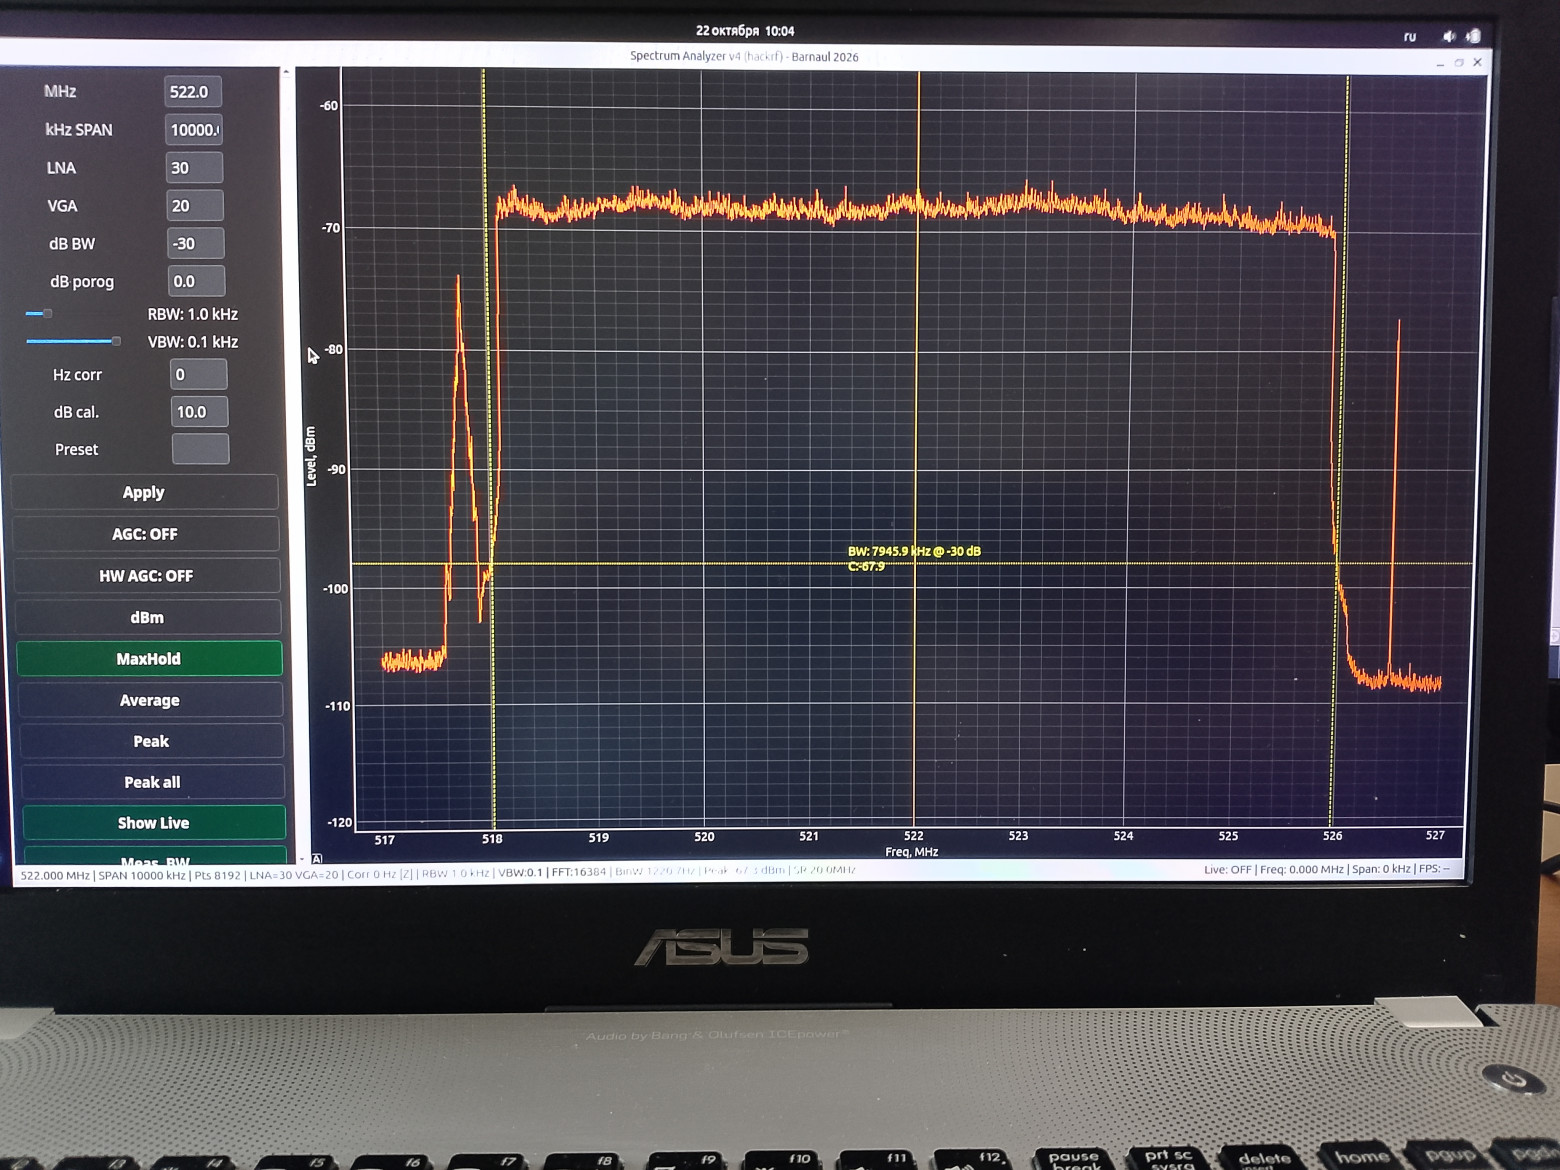This screenshot has height=1170, width=1560.
Task: Toggle the AGC: OFF button
Action: coord(146,534)
